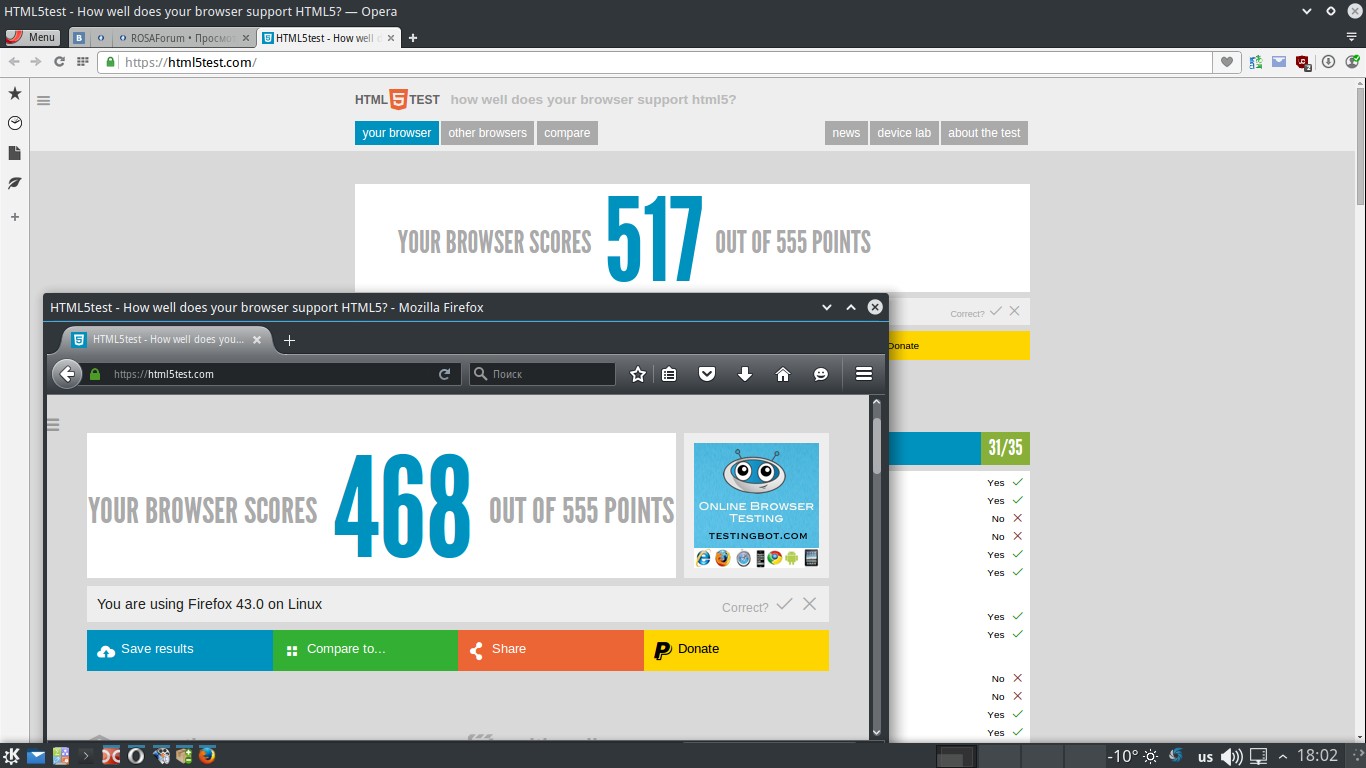The width and height of the screenshot is (1366, 768).
Task: Open the uBlock extension icon in Opera
Action: [1303, 62]
